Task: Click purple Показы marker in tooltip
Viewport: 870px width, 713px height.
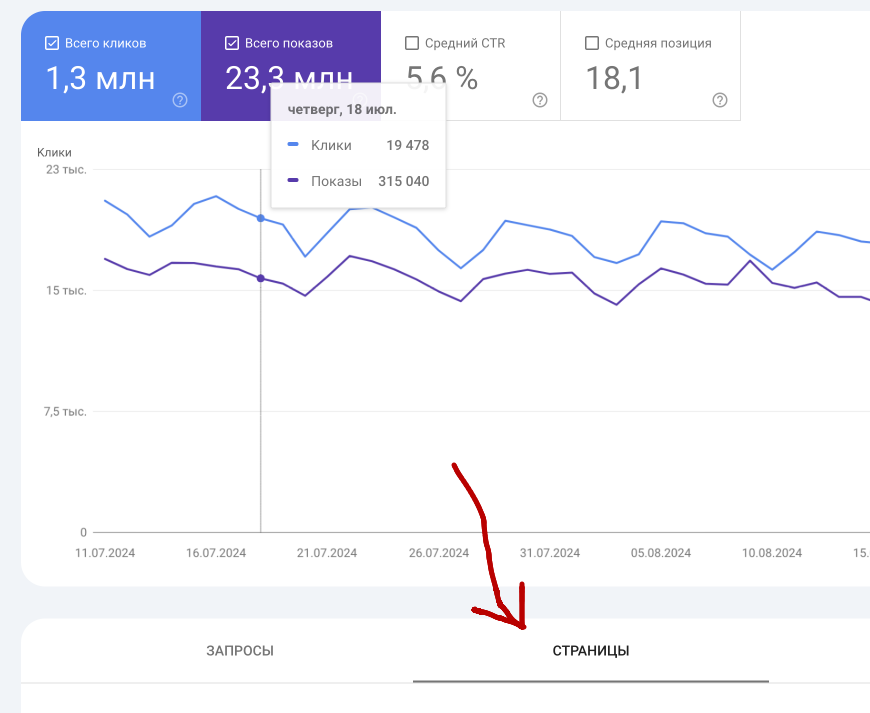Action: (x=293, y=181)
